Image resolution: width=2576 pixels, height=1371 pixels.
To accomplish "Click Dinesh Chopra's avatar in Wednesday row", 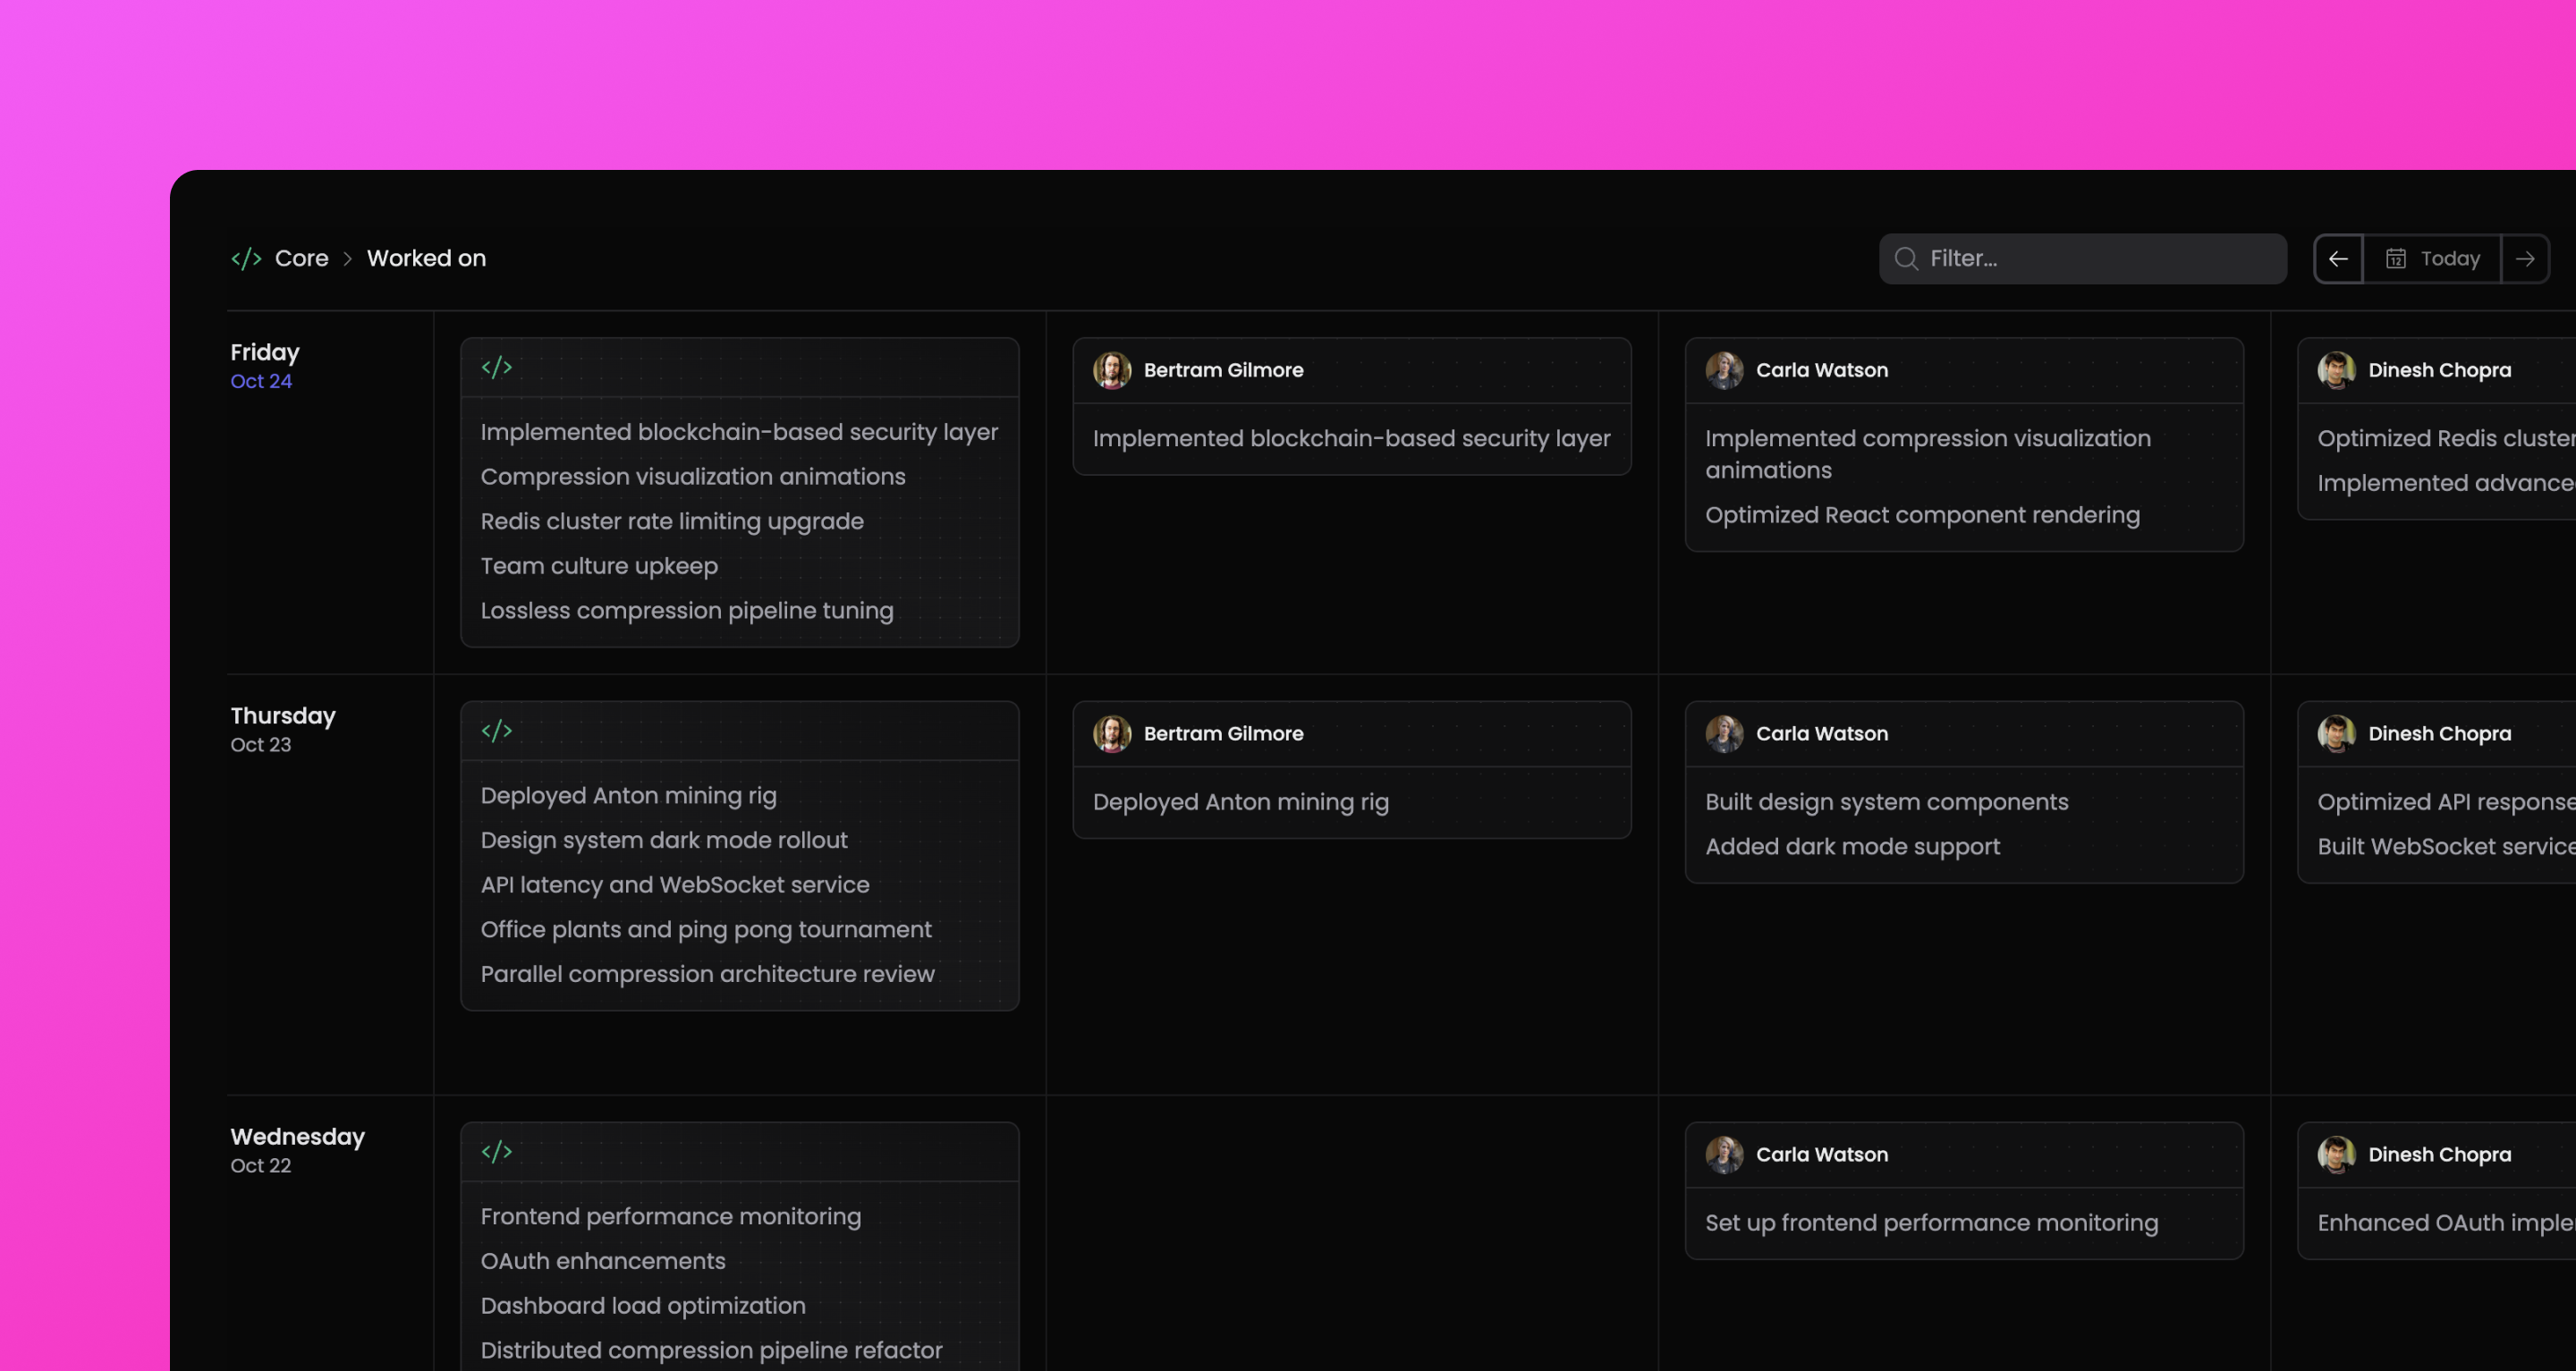I will pos(2336,1155).
